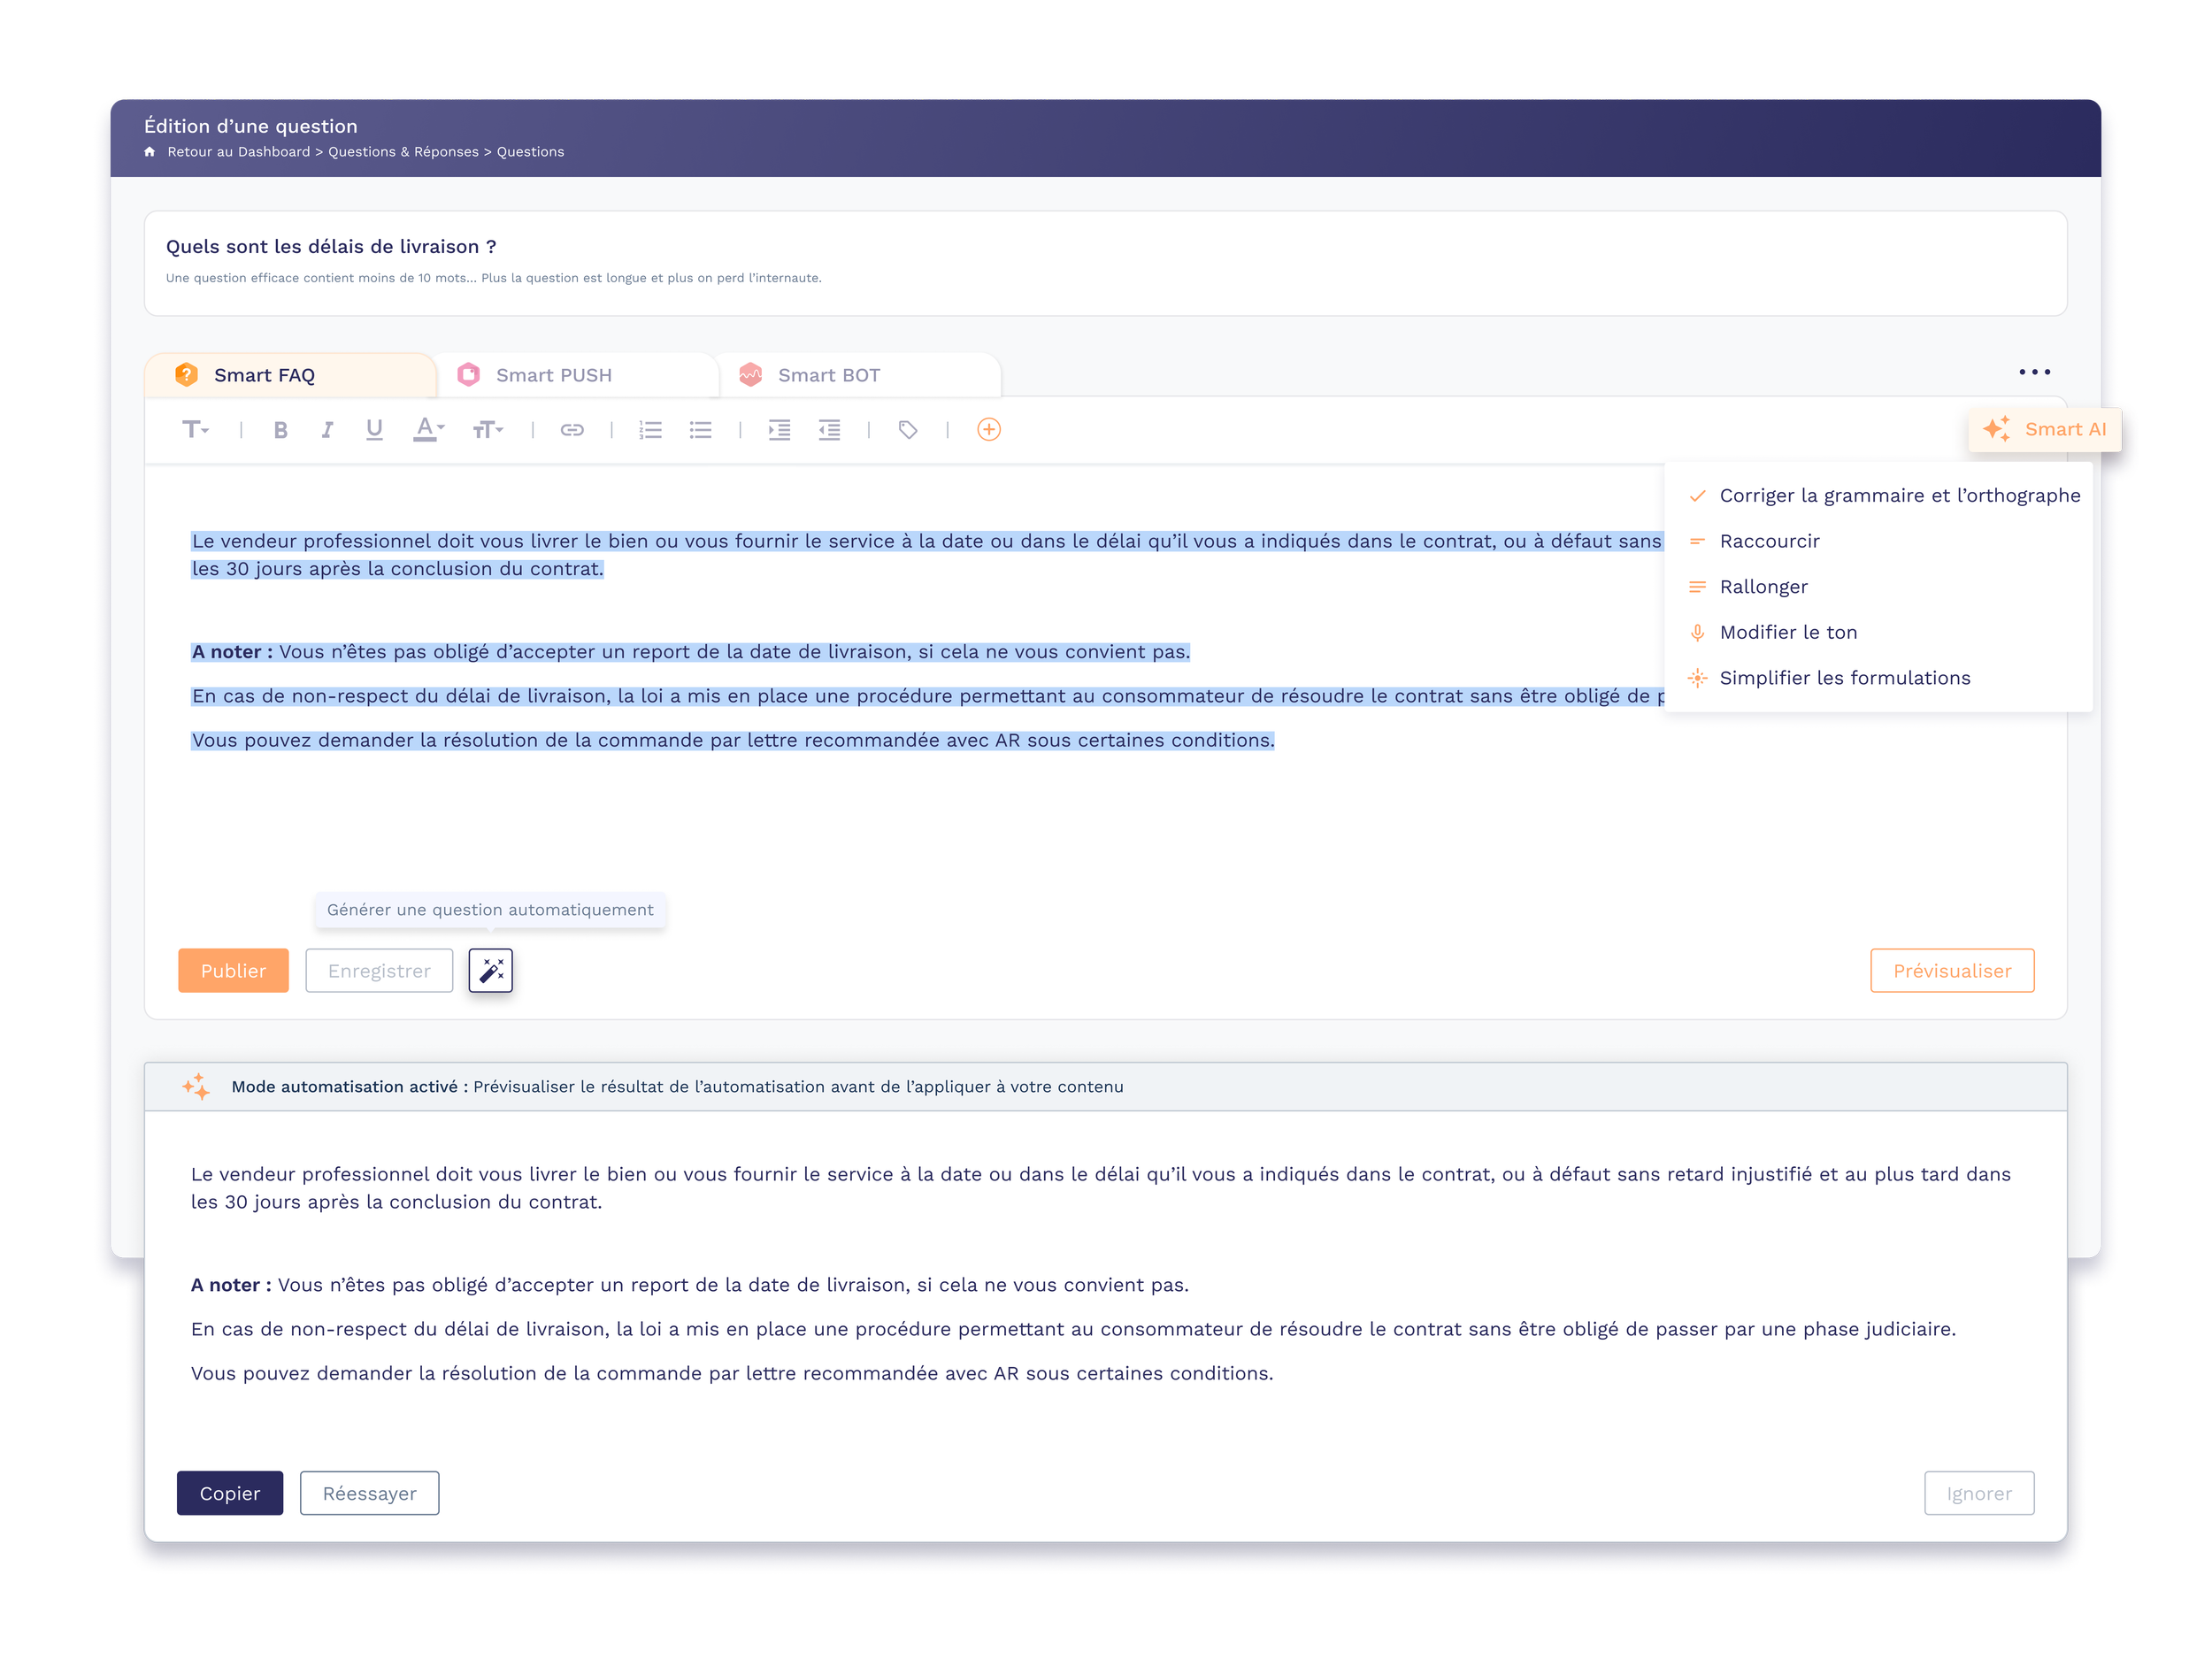
Task: Expand the font color A dropdown
Action: 428,430
